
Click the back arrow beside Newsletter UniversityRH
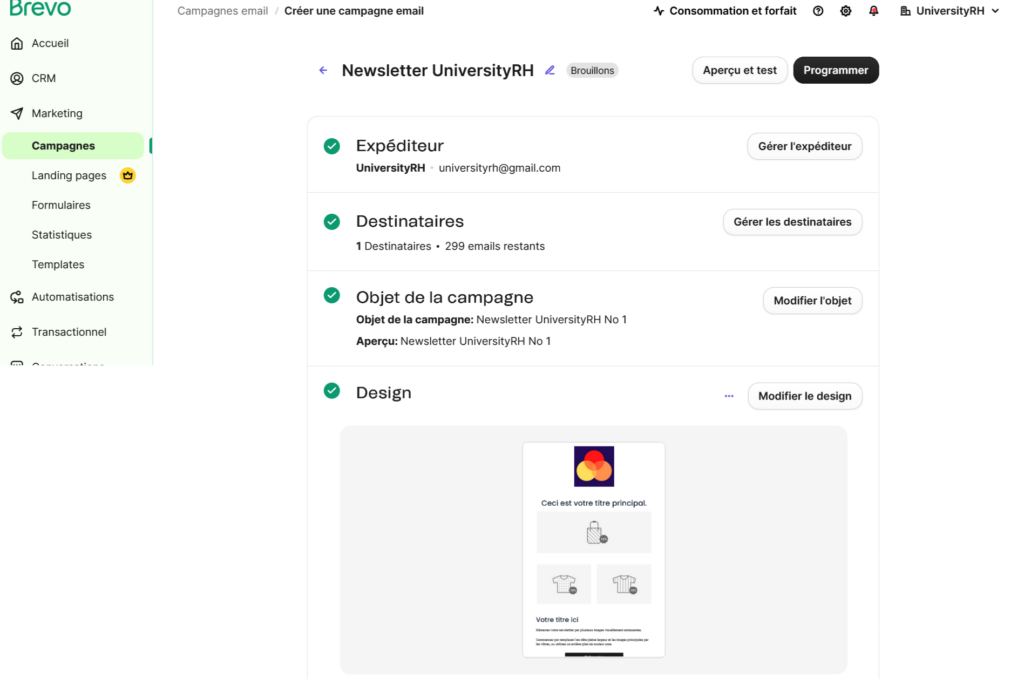coord(323,70)
